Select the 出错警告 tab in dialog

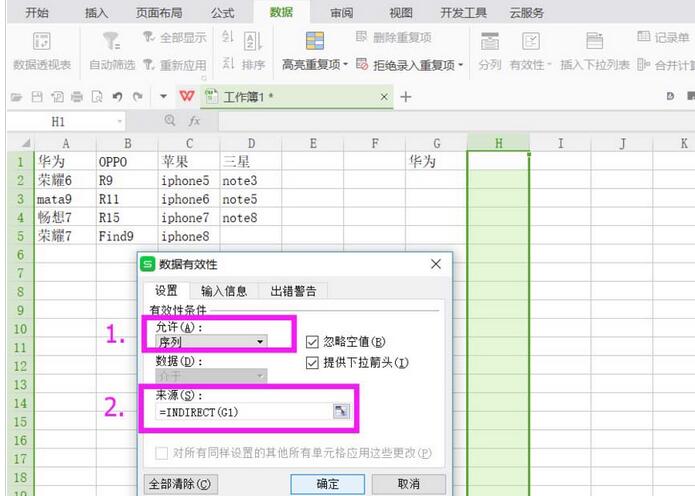[293, 291]
